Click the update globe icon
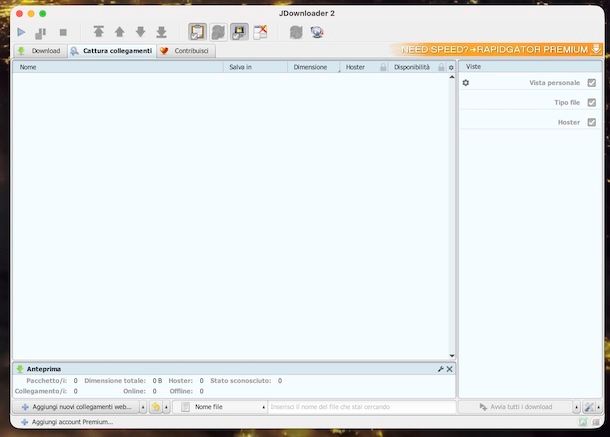This screenshot has height=437, width=610. click(317, 32)
